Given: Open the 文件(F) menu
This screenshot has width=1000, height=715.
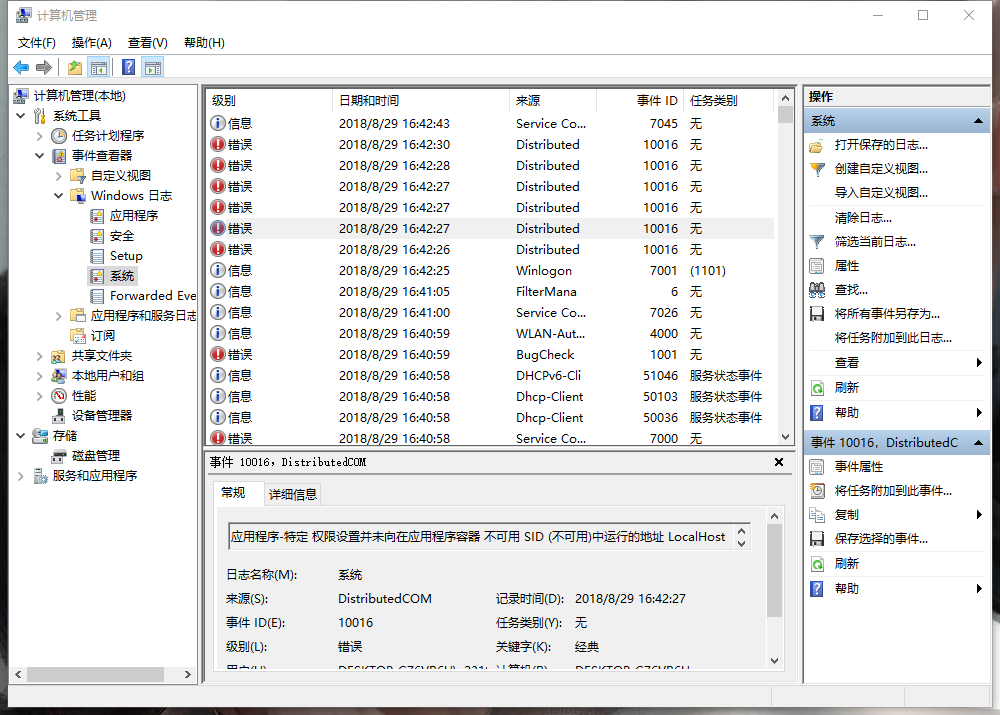Looking at the screenshot, I should pos(36,43).
